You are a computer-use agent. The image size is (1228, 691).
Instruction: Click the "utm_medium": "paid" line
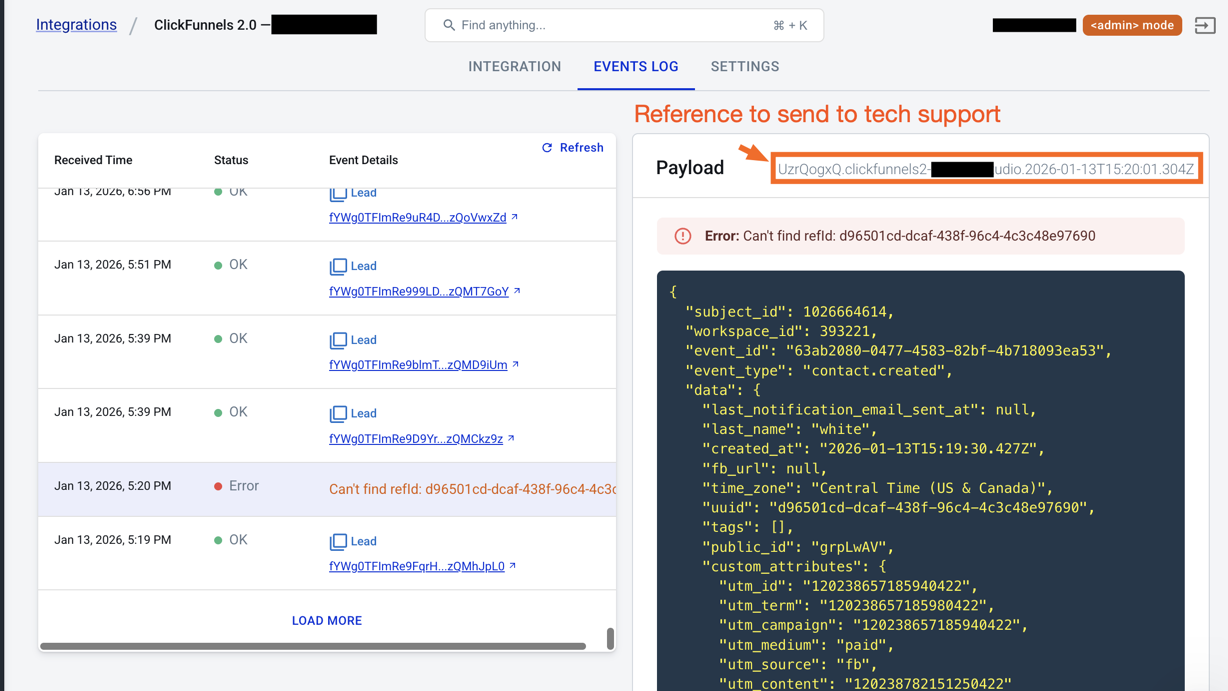[806, 645]
